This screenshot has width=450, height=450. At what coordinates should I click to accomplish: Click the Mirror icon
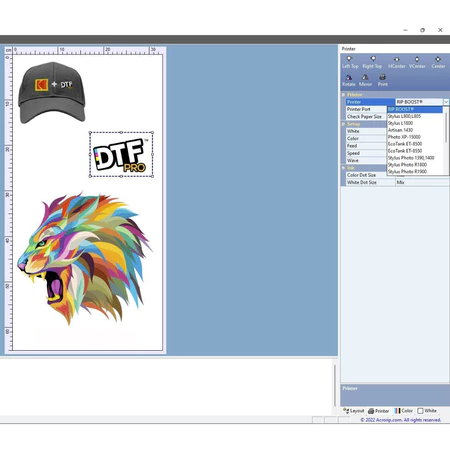[x=365, y=80]
